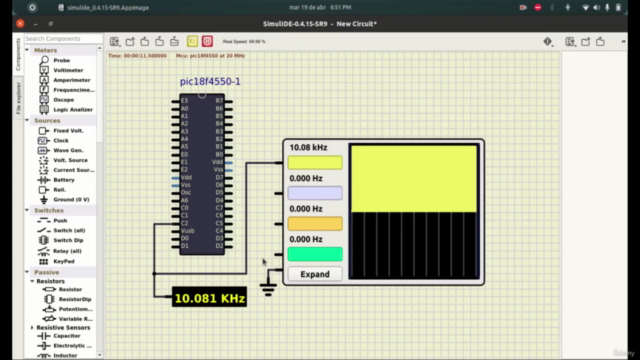Click the open circuit toolbar icon

click(x=130, y=41)
